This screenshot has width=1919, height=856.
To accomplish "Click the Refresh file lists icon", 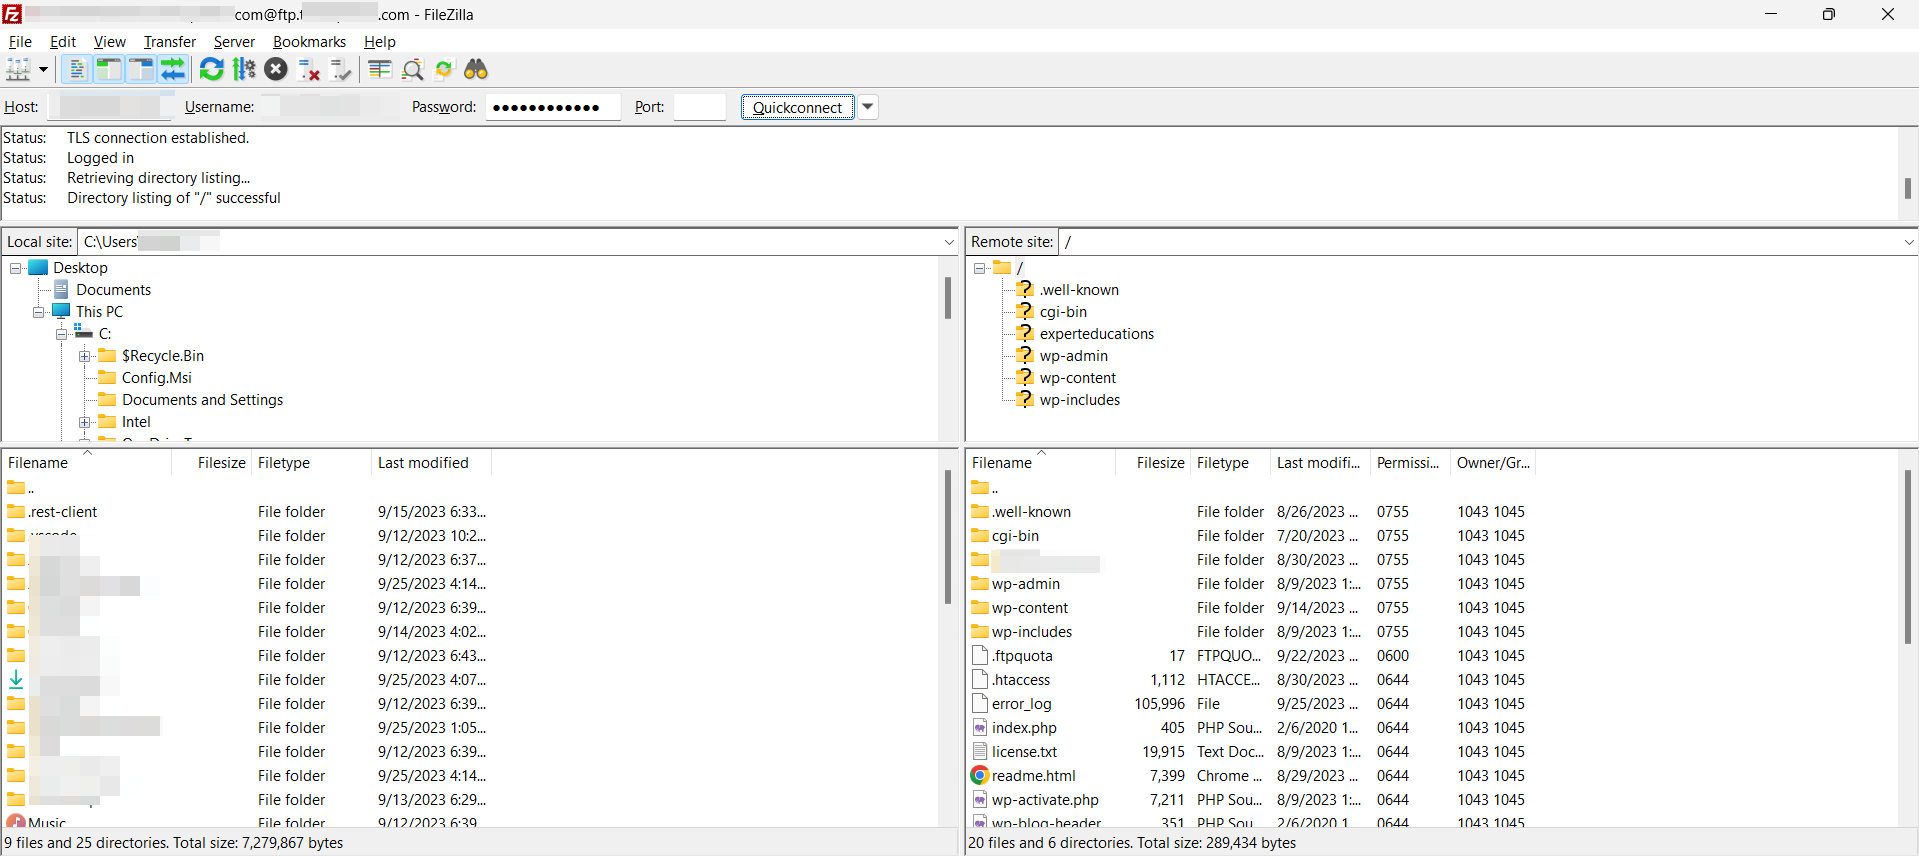I will (211, 69).
